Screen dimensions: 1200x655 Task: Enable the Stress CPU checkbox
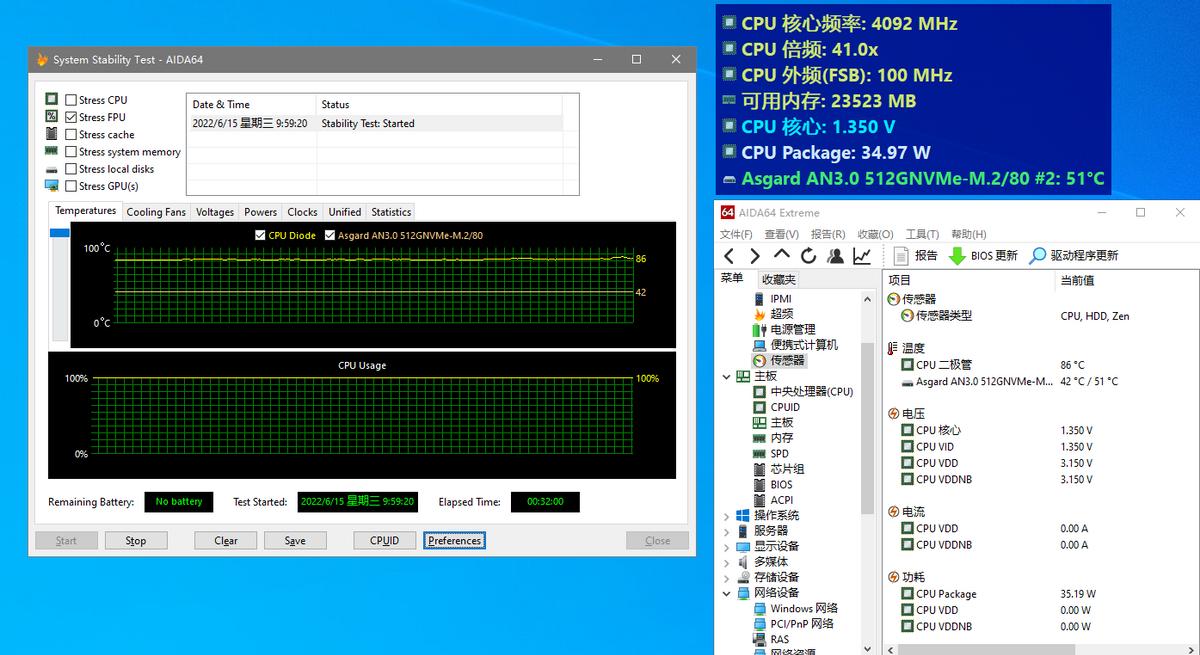[71, 100]
